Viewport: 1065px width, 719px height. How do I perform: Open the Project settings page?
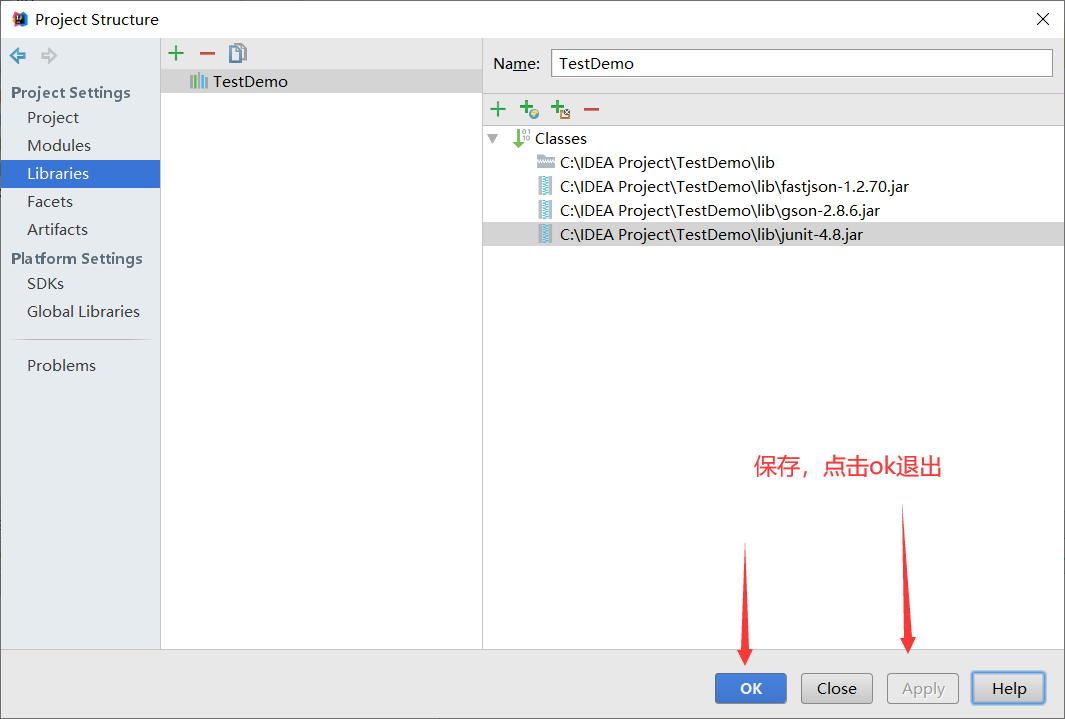53,117
